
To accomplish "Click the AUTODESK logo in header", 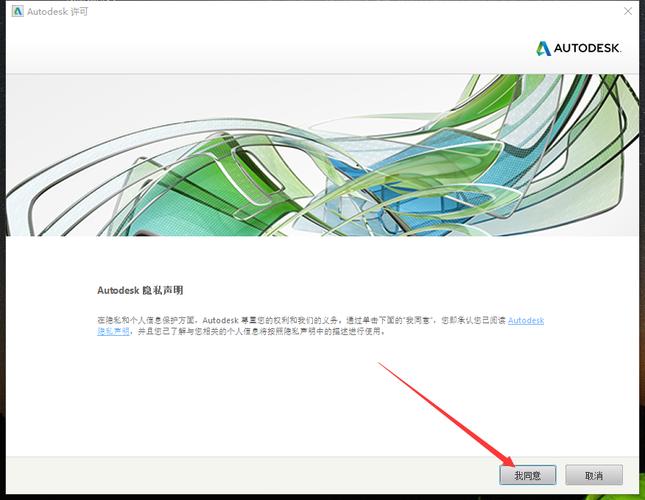I will tap(578, 48).
